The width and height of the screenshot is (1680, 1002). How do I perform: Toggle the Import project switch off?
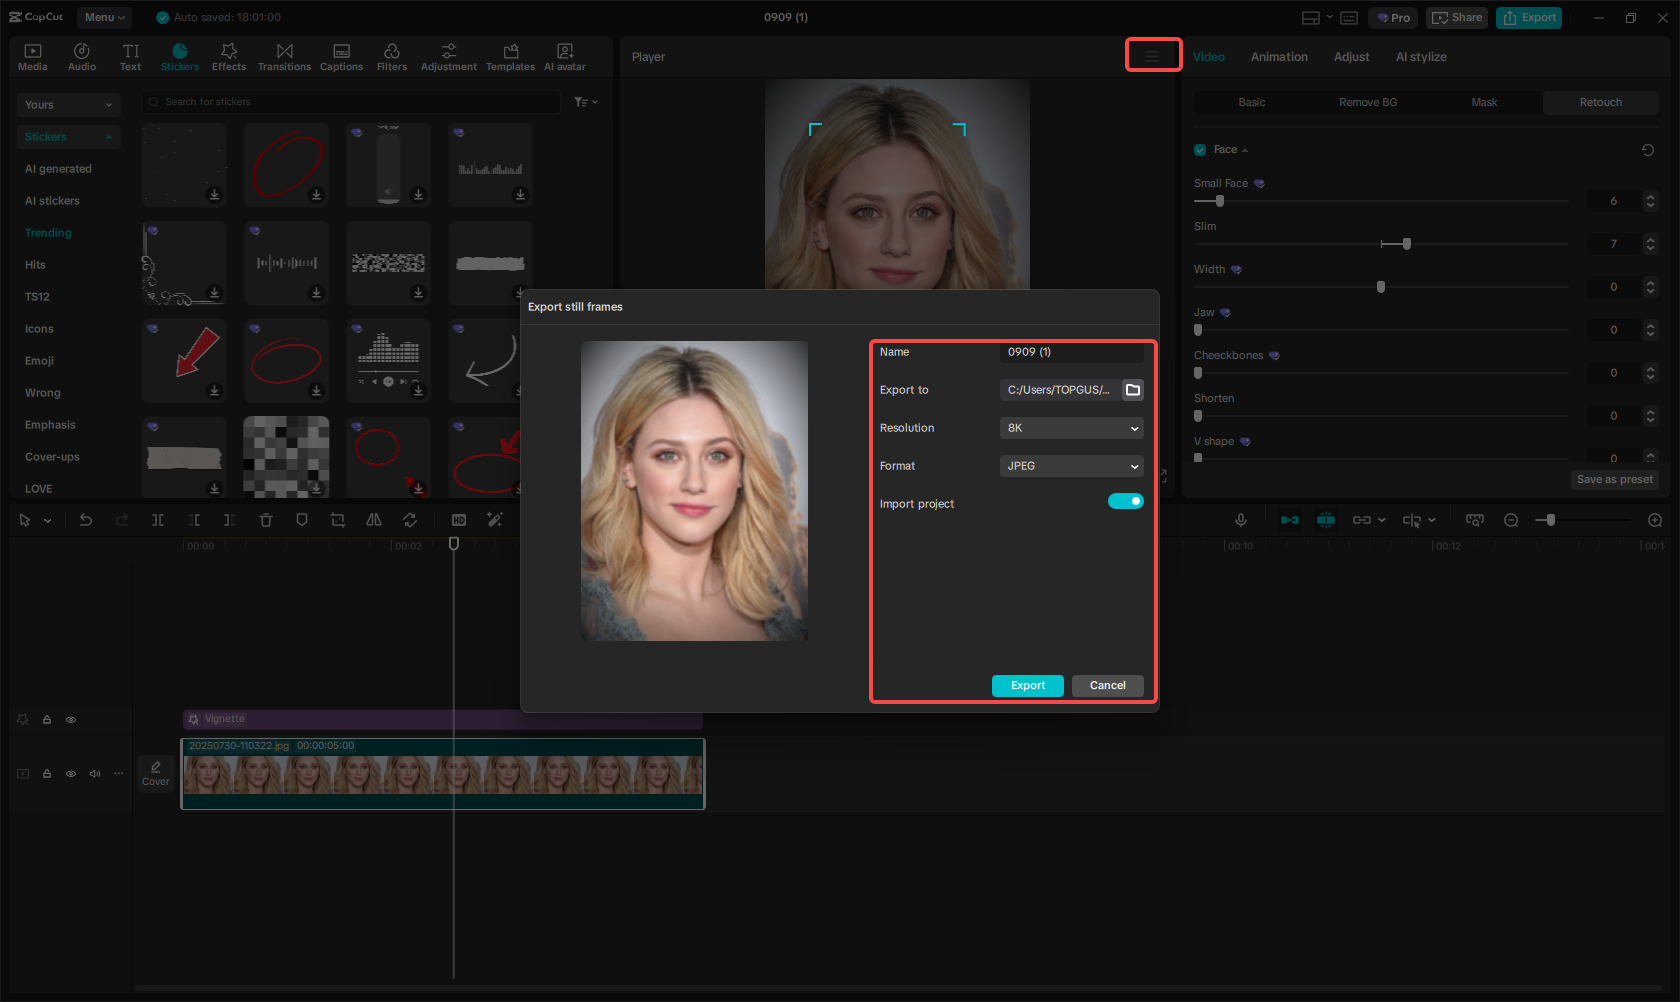(x=1125, y=502)
